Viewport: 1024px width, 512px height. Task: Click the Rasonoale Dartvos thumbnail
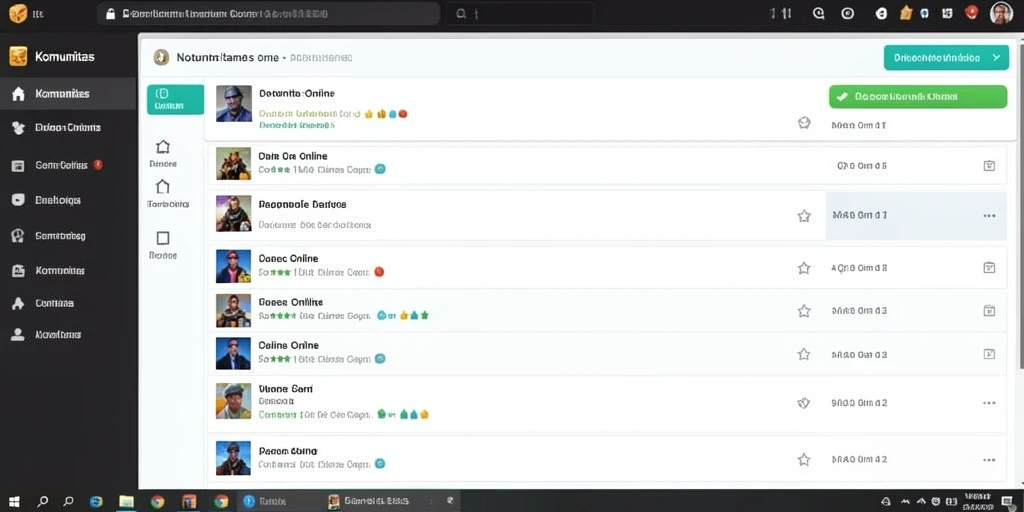coord(234,214)
